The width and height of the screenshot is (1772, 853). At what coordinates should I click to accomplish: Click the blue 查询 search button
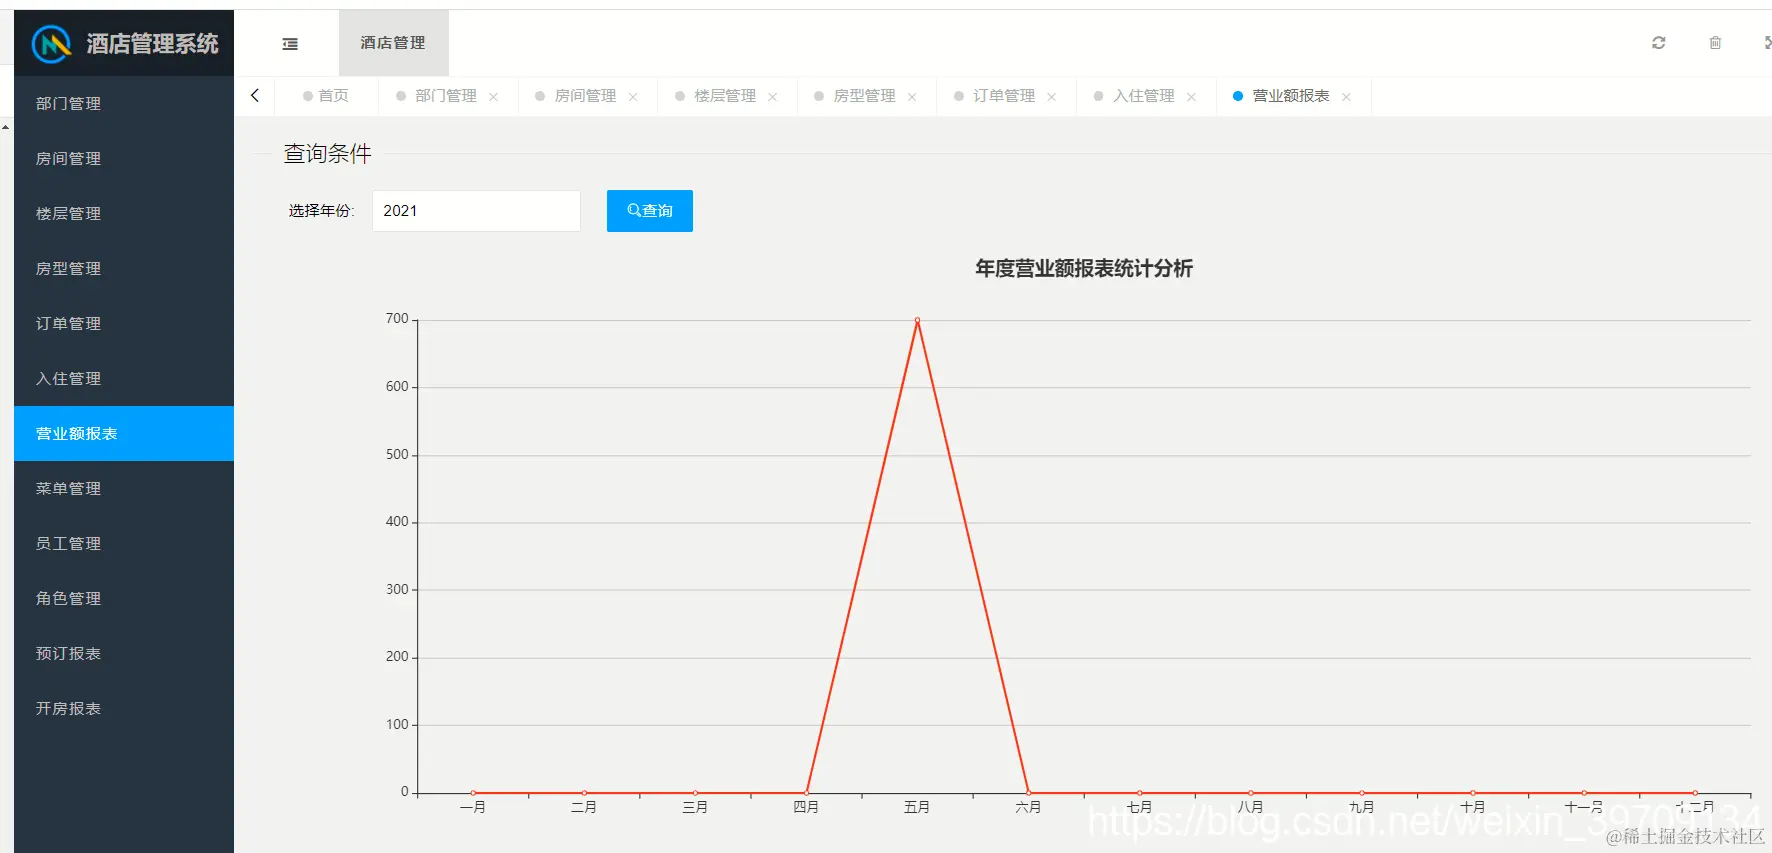tap(650, 211)
